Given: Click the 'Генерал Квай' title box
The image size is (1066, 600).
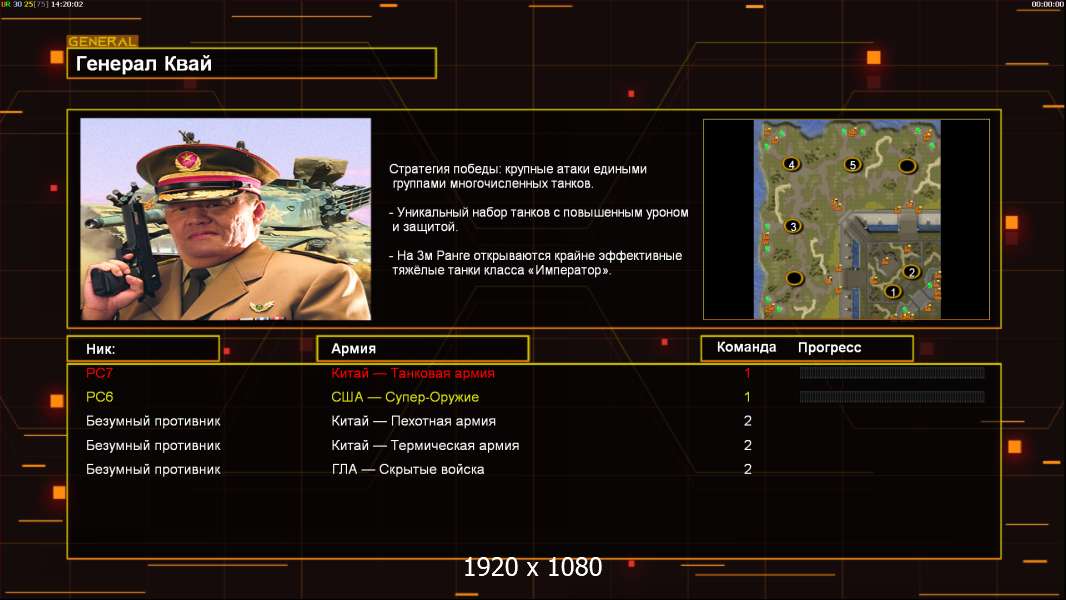Looking at the screenshot, I should tap(252, 63).
